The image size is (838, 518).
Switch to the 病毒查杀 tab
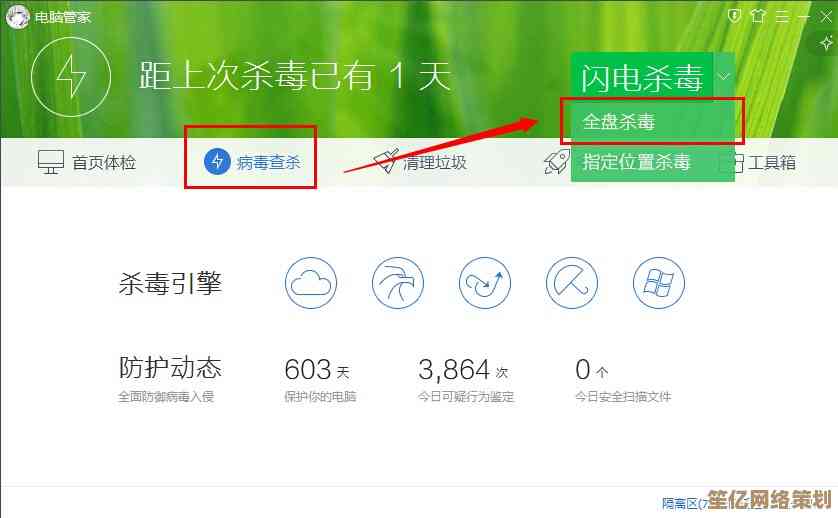click(253, 162)
